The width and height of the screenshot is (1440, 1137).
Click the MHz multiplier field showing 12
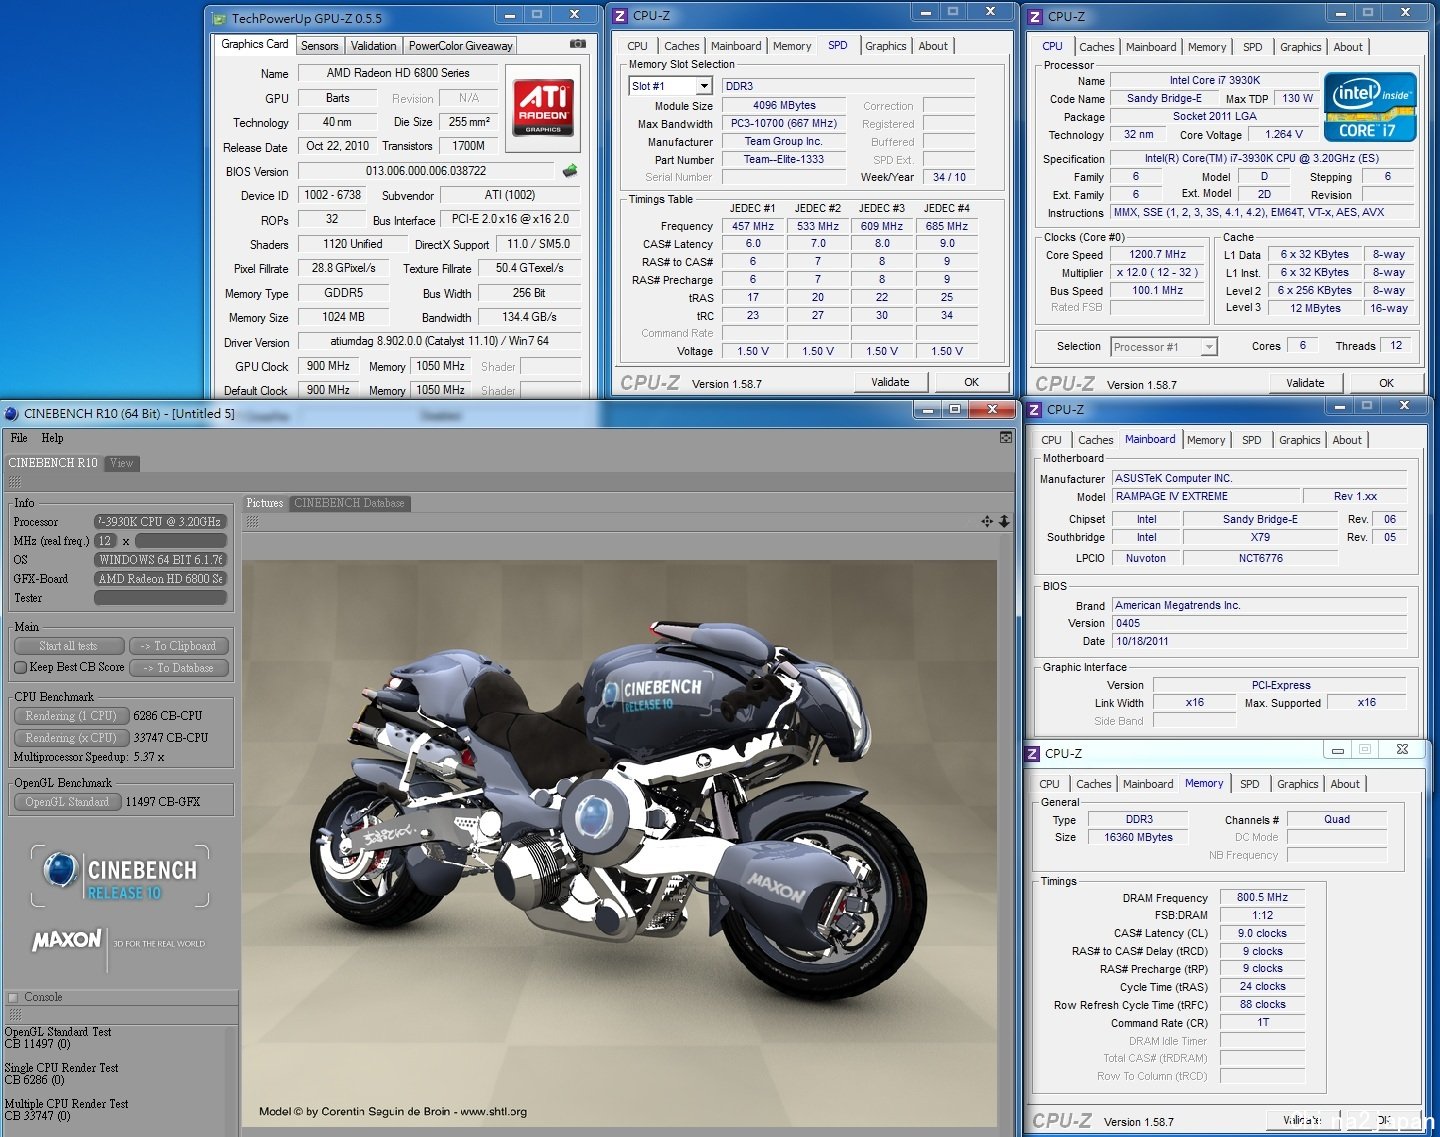[105, 541]
